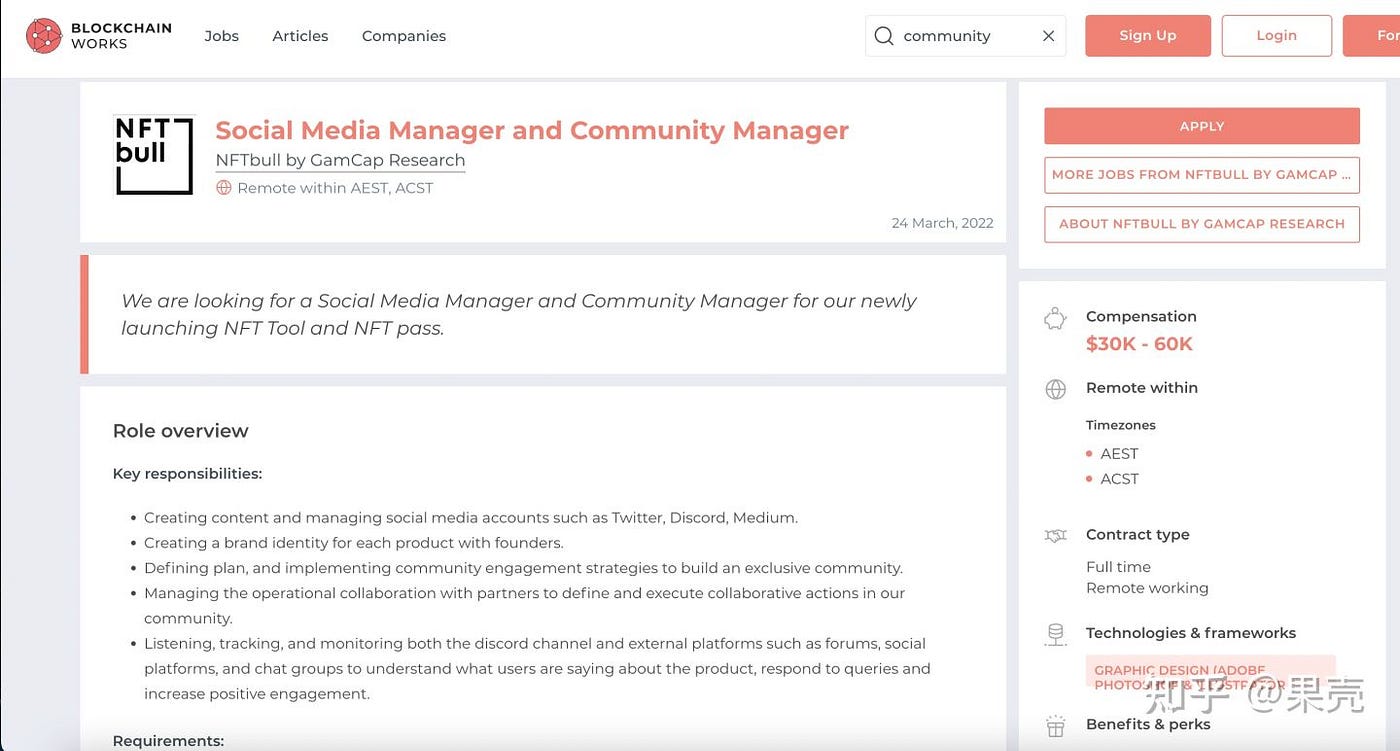1400x751 pixels.
Task: Click the search magnifier icon
Action: pos(883,36)
